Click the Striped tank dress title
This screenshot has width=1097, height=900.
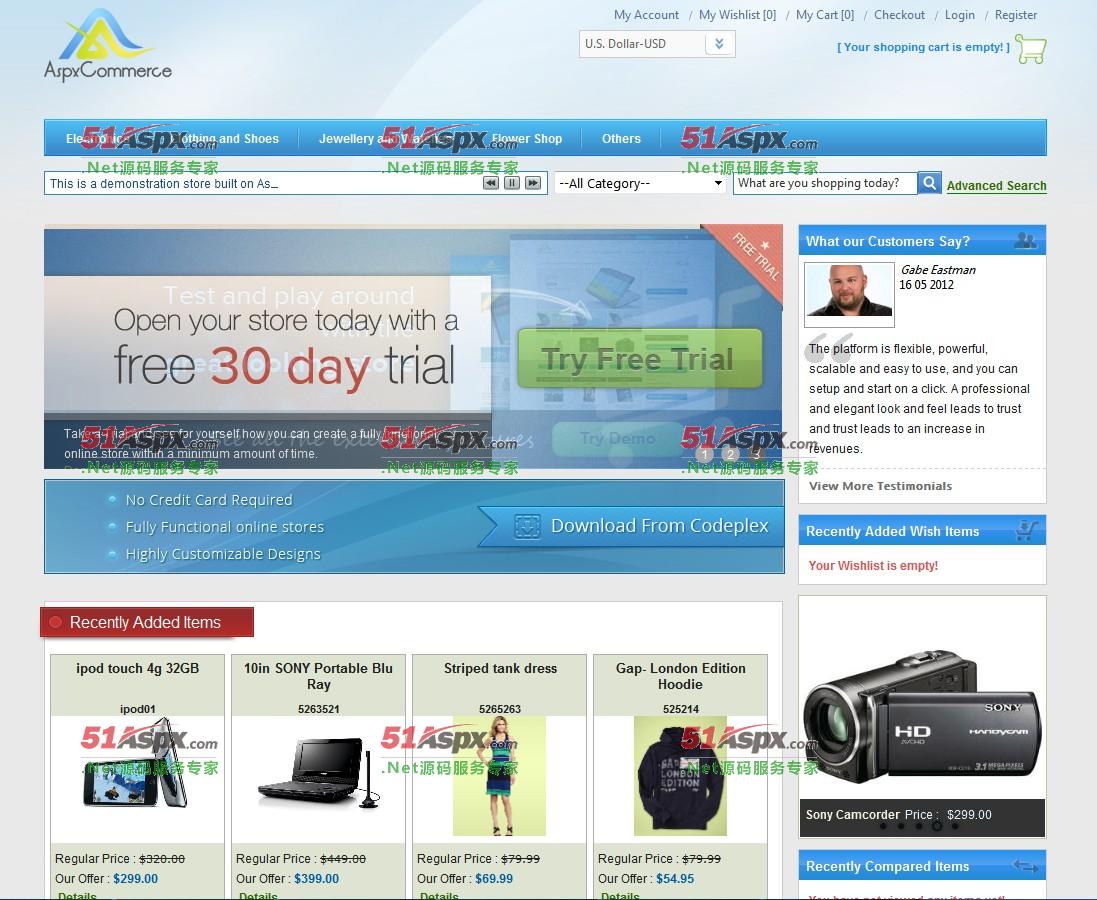tap(500, 668)
